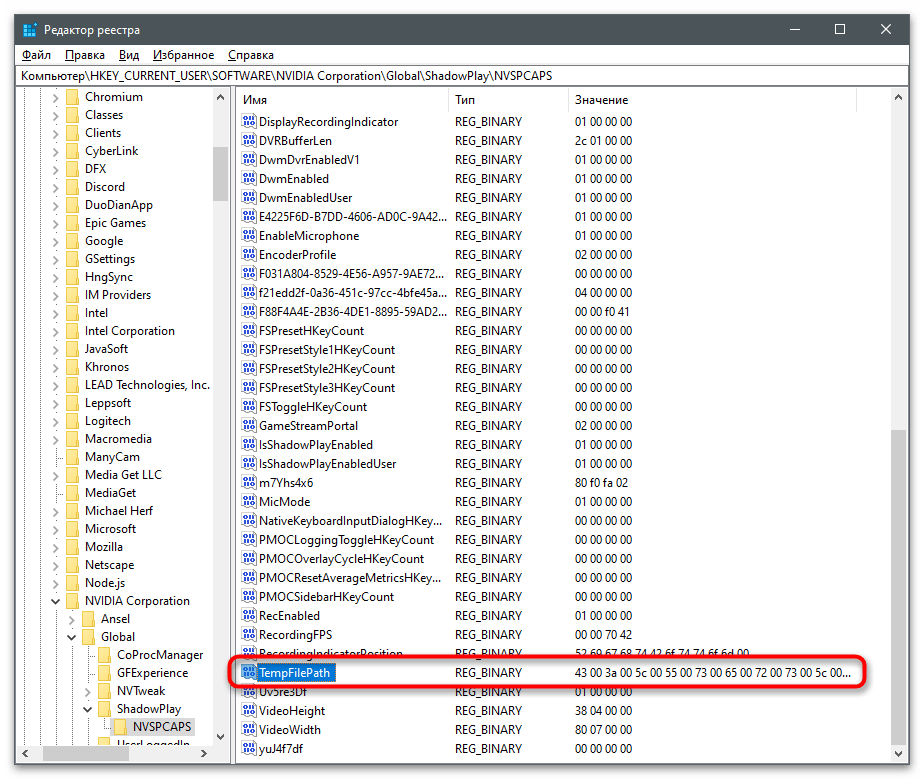
Task: Click the icon beside MicMode value
Action: (x=249, y=501)
